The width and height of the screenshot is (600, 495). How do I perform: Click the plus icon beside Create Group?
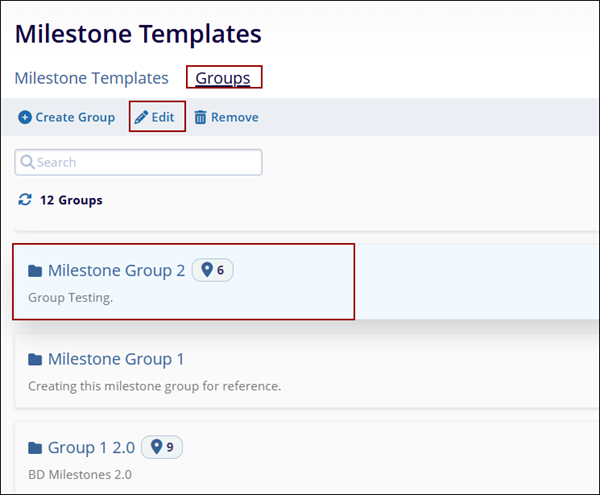click(x=25, y=118)
